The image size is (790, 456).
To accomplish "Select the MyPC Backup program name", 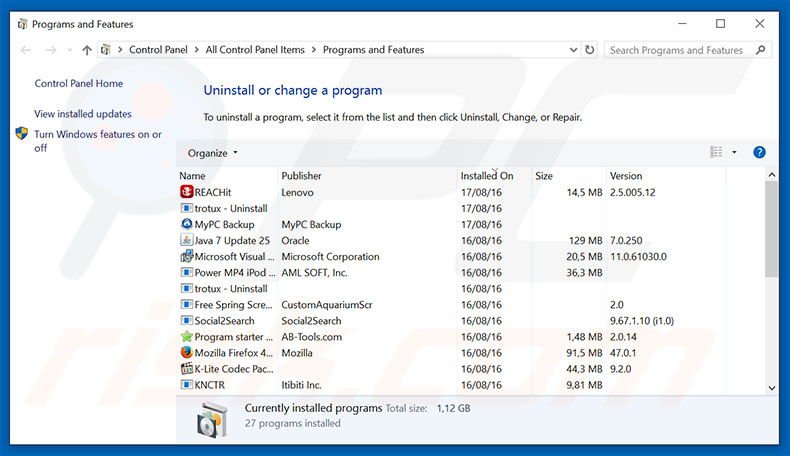I will 224,224.
